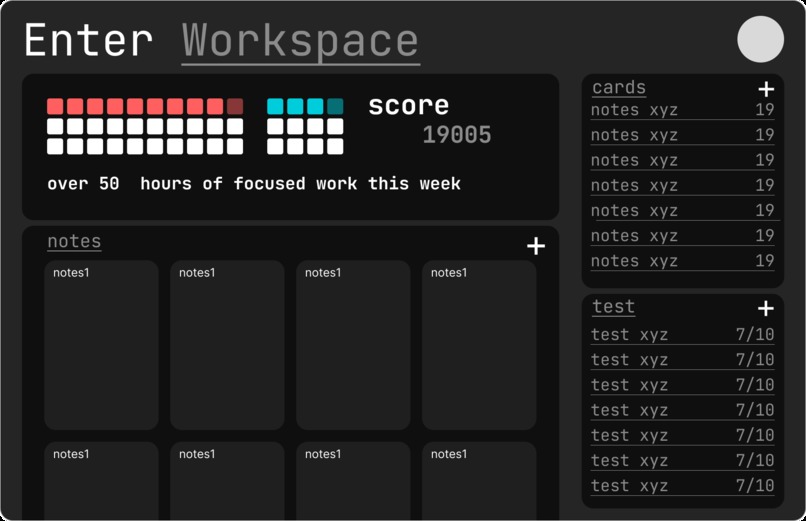Open the first 'notes xyz' row in cards list
806x521 pixels.
(683, 110)
